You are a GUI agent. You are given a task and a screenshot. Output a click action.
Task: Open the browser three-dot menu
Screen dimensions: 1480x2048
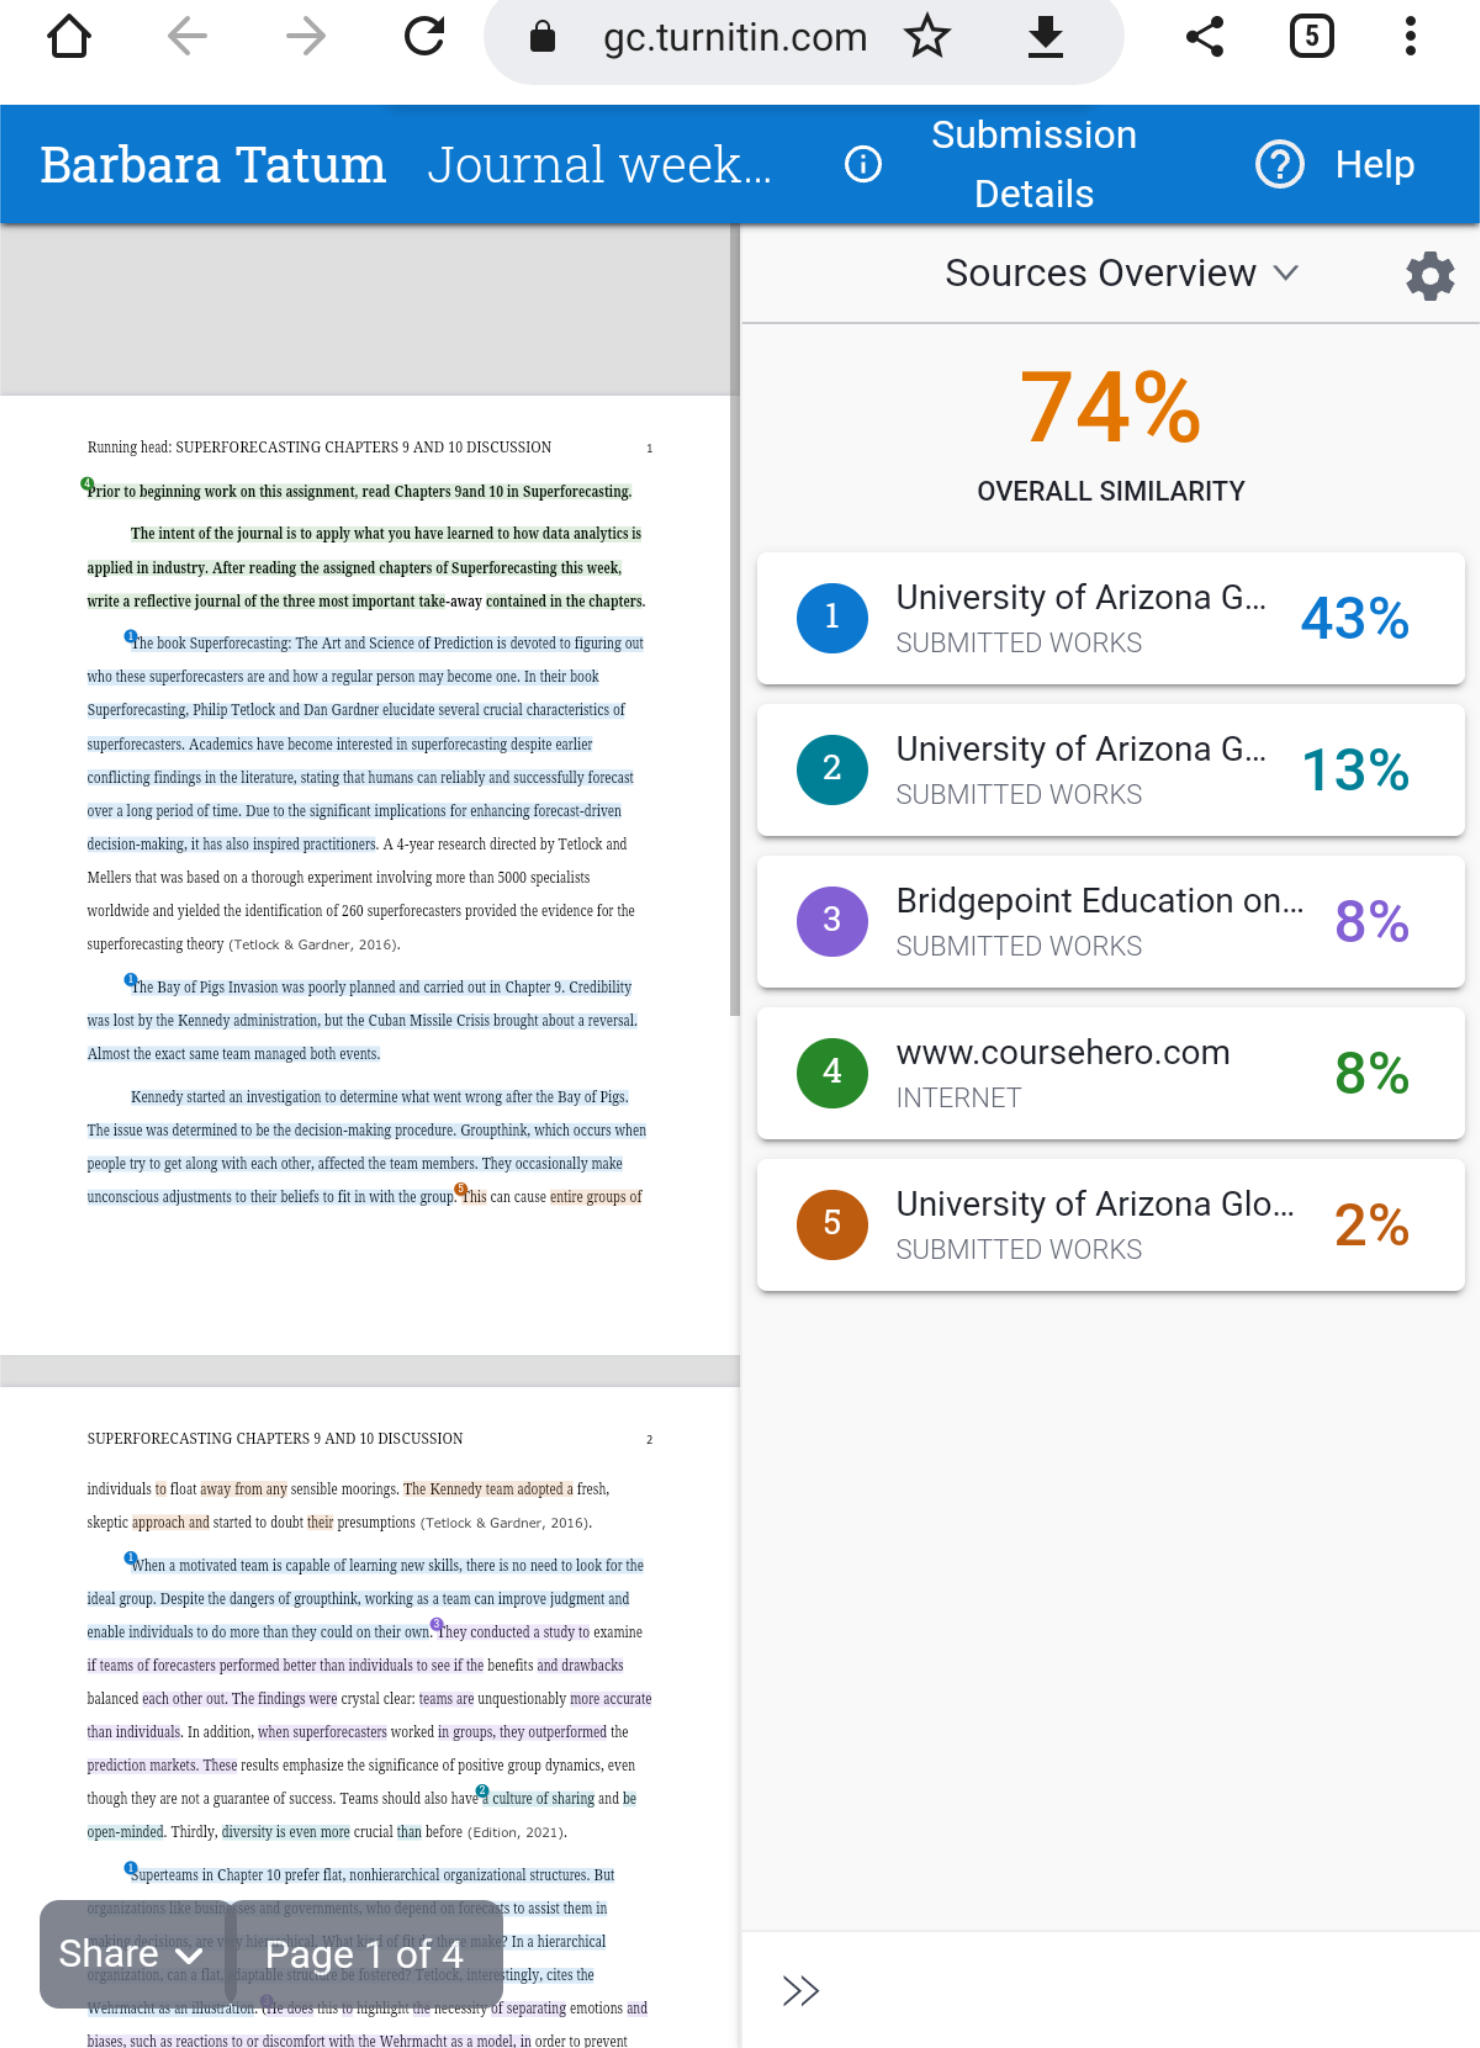click(1410, 37)
